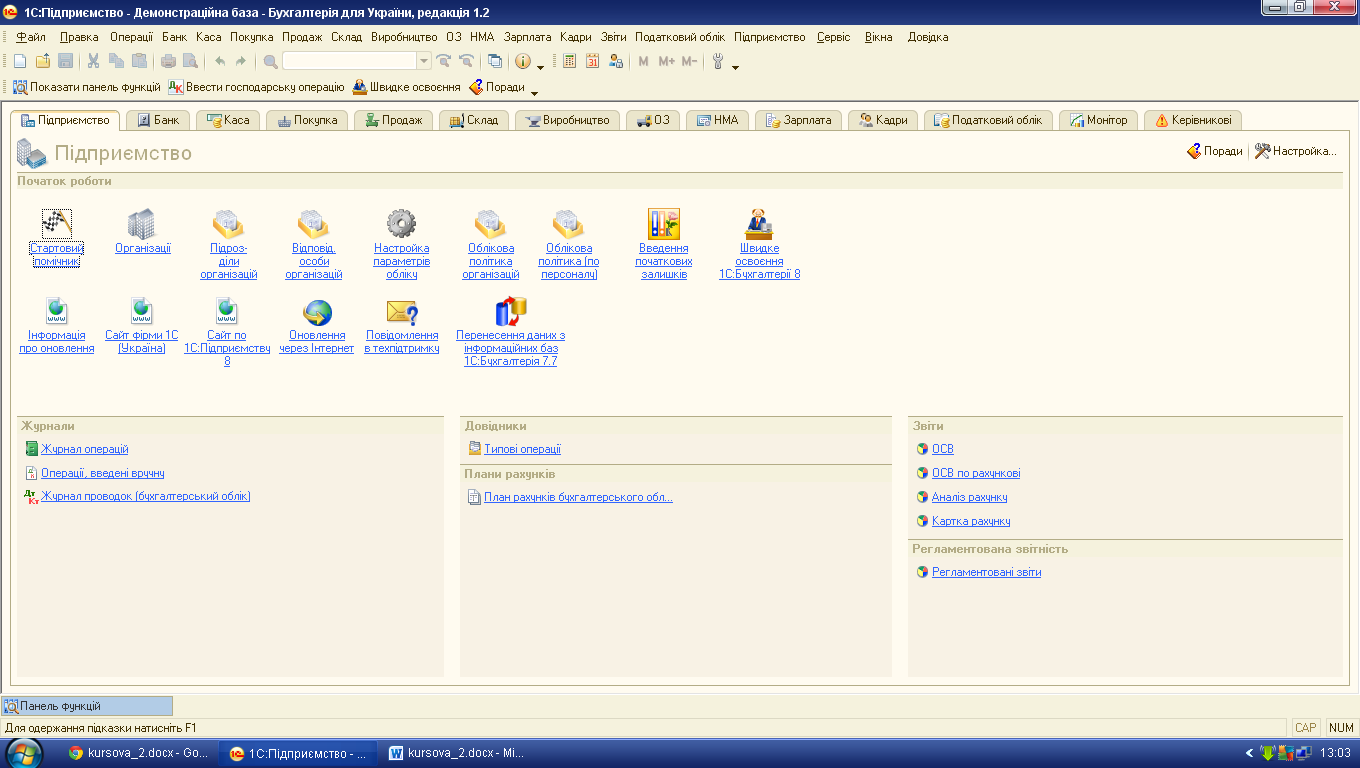
Task: Open the Введення початкових залишків icon
Action: coord(664,224)
